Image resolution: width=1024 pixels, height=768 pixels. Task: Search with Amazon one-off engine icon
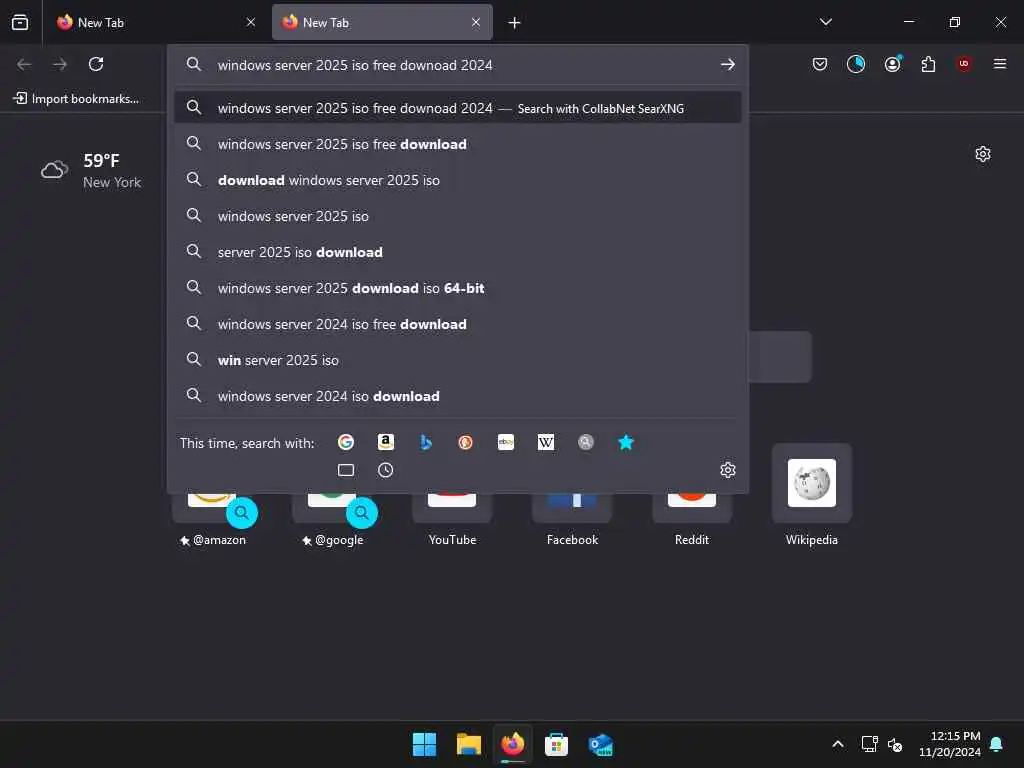[x=386, y=442]
